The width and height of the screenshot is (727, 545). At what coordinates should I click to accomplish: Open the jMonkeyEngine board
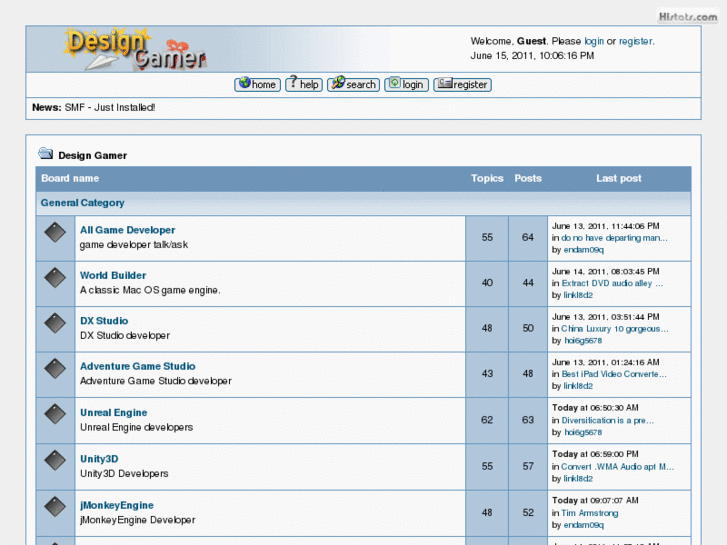coord(117,506)
